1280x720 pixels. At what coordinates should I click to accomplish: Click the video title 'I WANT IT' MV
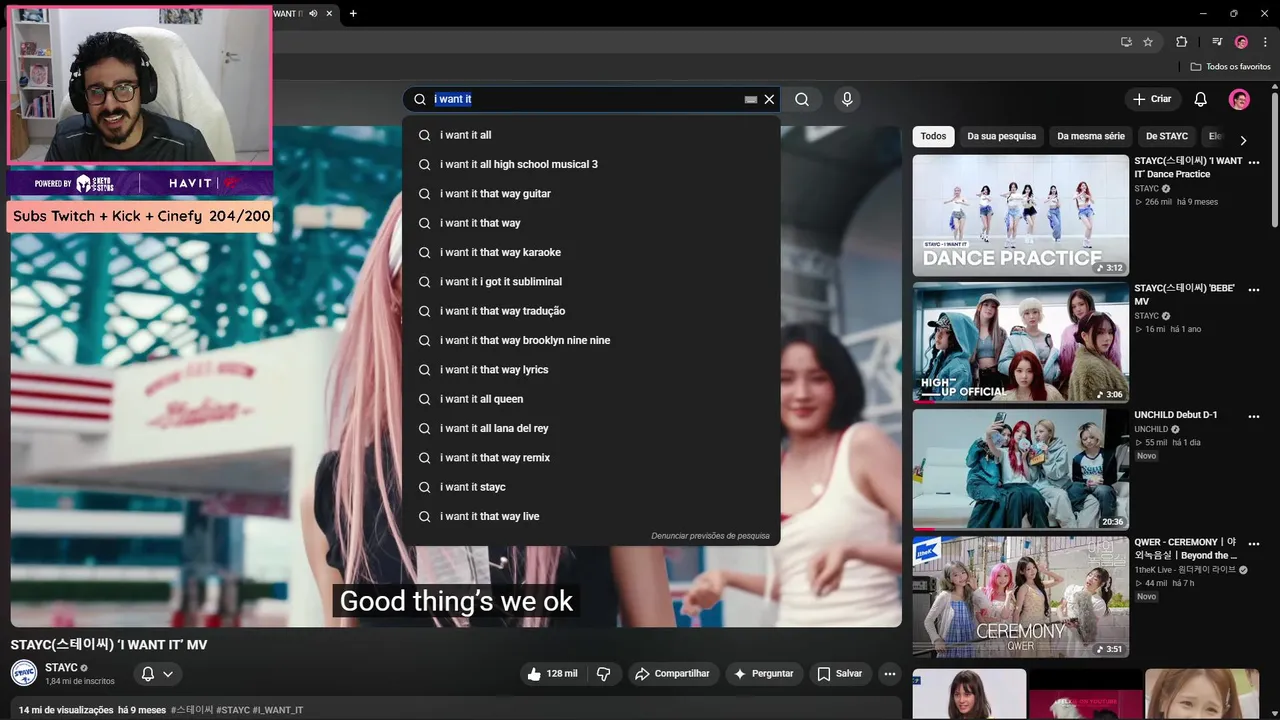click(x=109, y=645)
